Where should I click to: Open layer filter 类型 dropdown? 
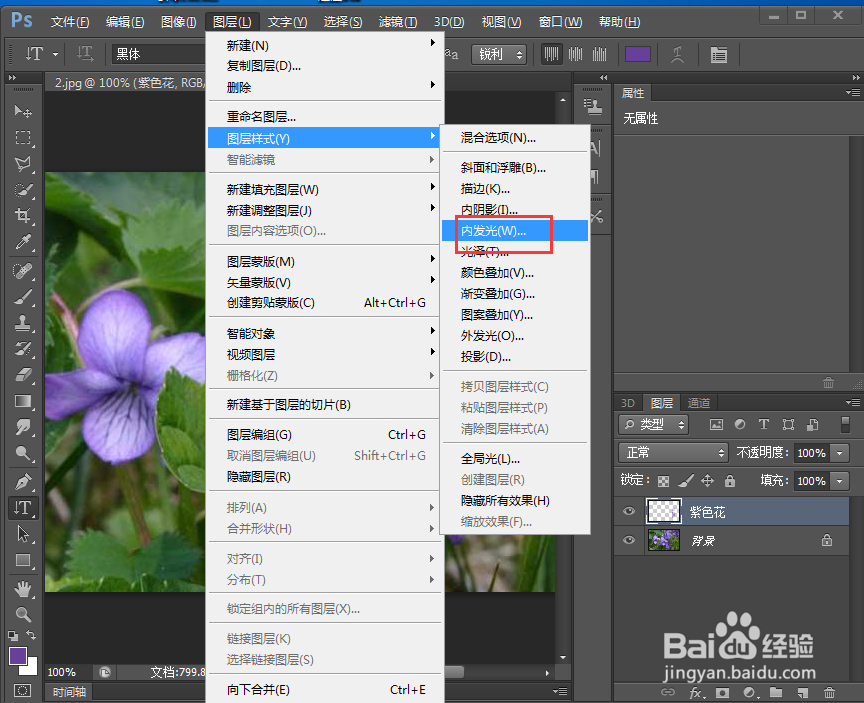654,424
